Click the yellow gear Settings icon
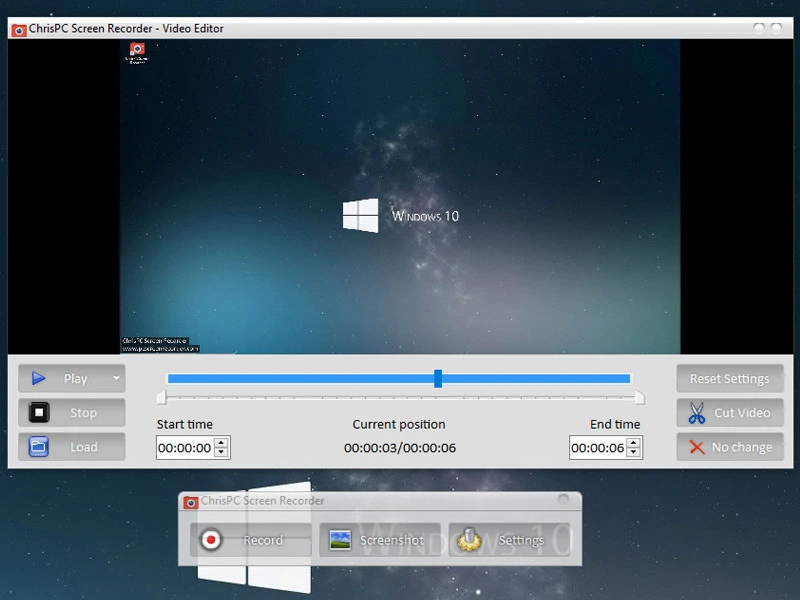Viewport: 800px width, 600px height. (x=469, y=540)
